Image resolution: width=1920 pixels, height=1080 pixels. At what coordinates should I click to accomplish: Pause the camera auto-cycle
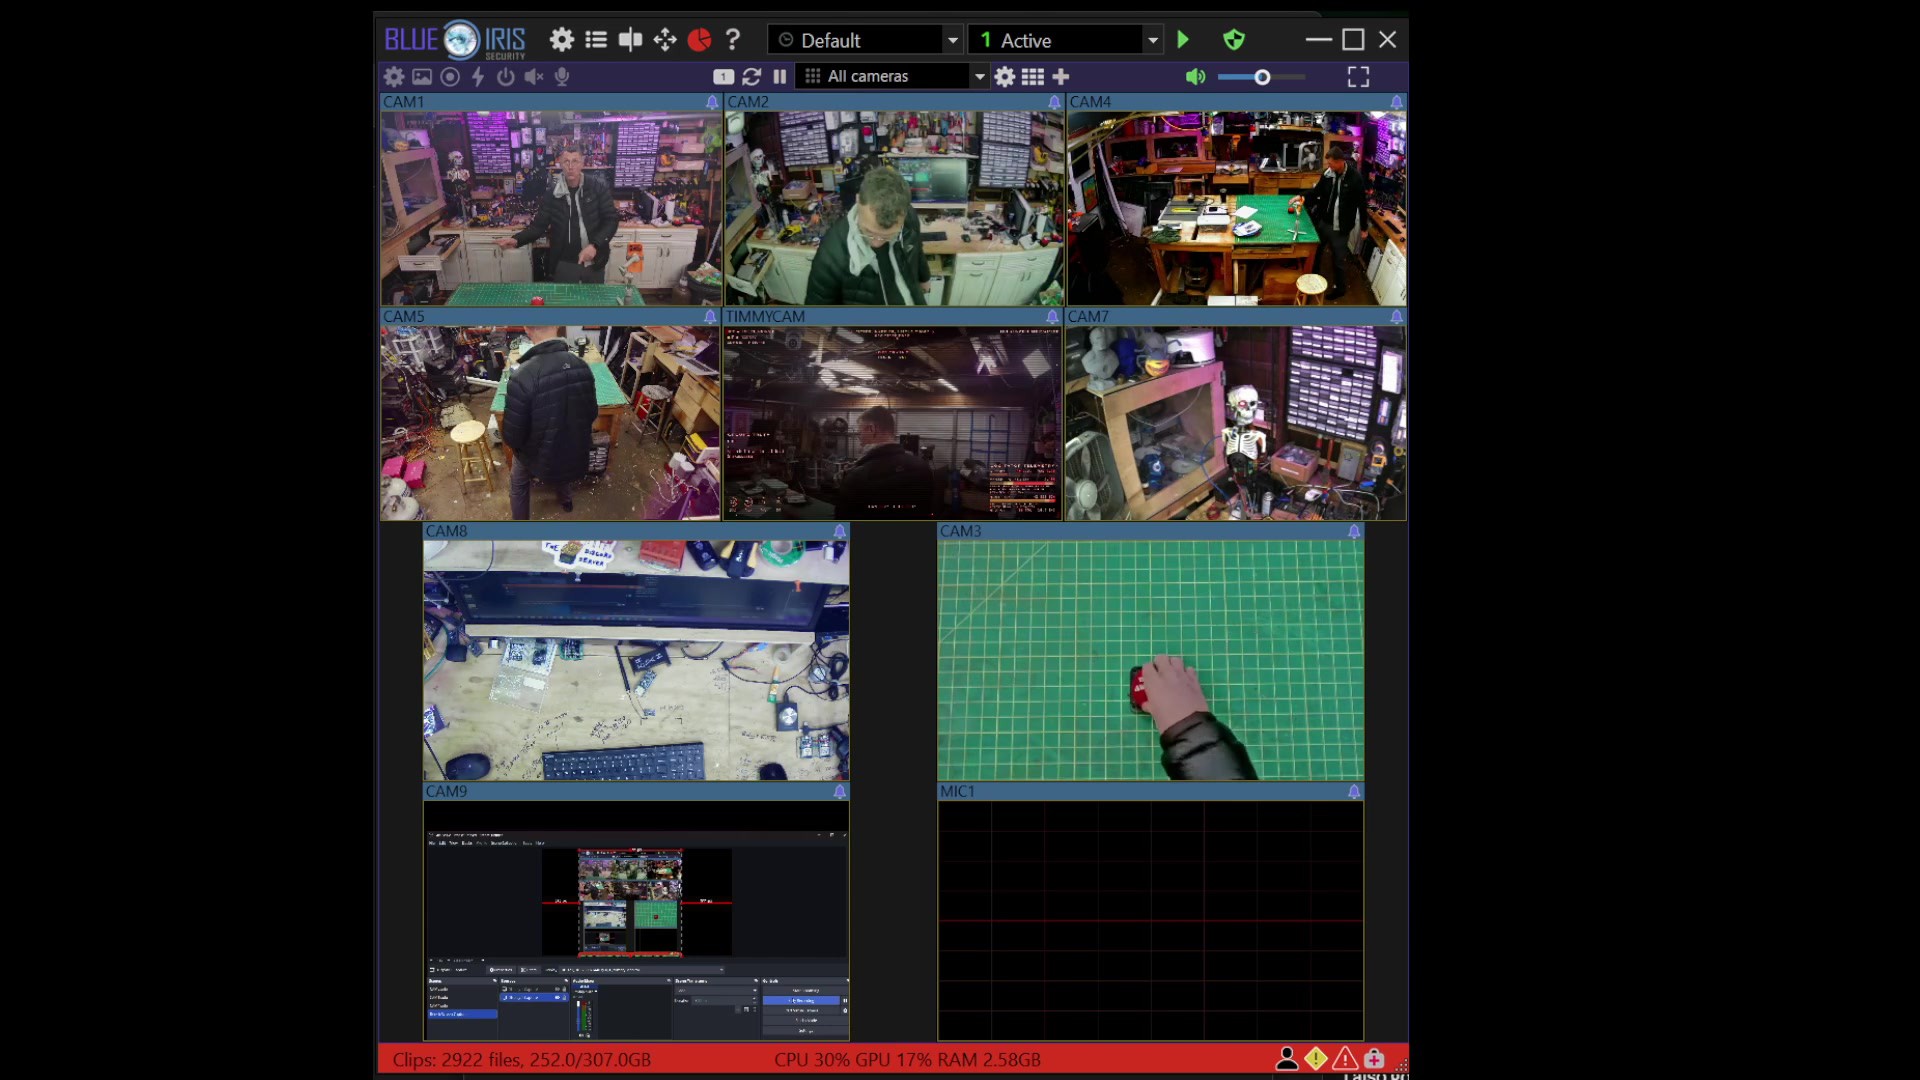tap(780, 76)
